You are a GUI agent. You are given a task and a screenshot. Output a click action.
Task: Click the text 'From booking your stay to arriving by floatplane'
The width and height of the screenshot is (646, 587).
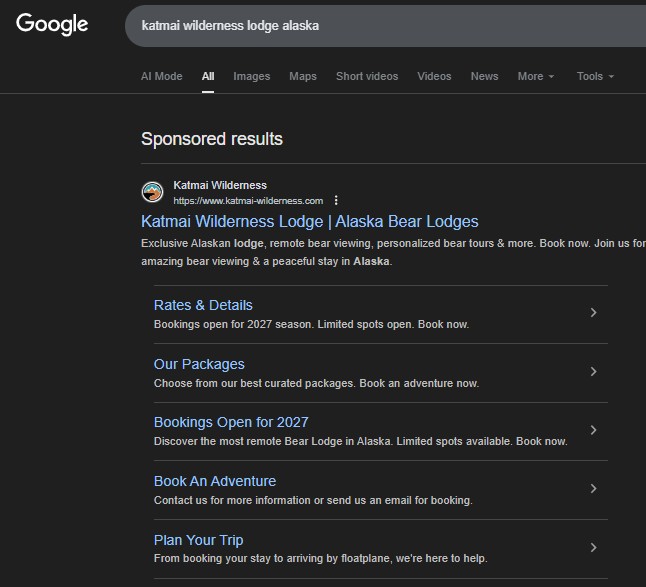[273, 559]
